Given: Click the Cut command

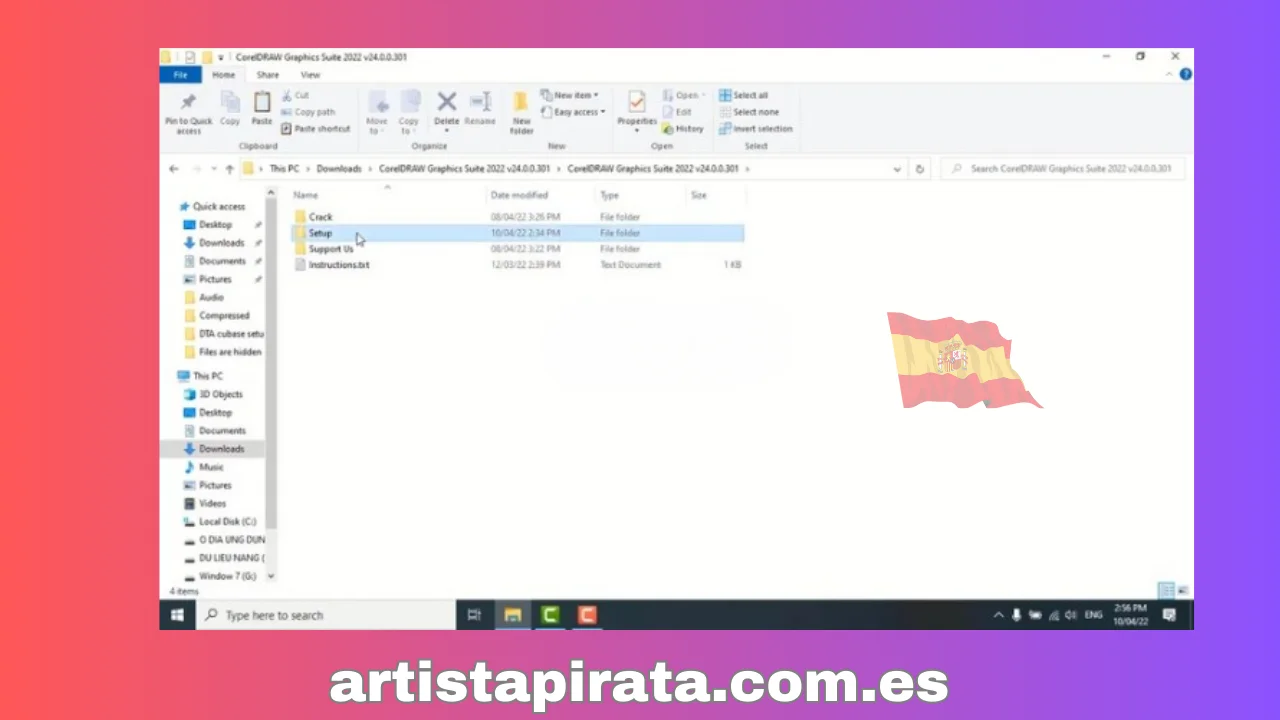Looking at the screenshot, I should [296, 95].
